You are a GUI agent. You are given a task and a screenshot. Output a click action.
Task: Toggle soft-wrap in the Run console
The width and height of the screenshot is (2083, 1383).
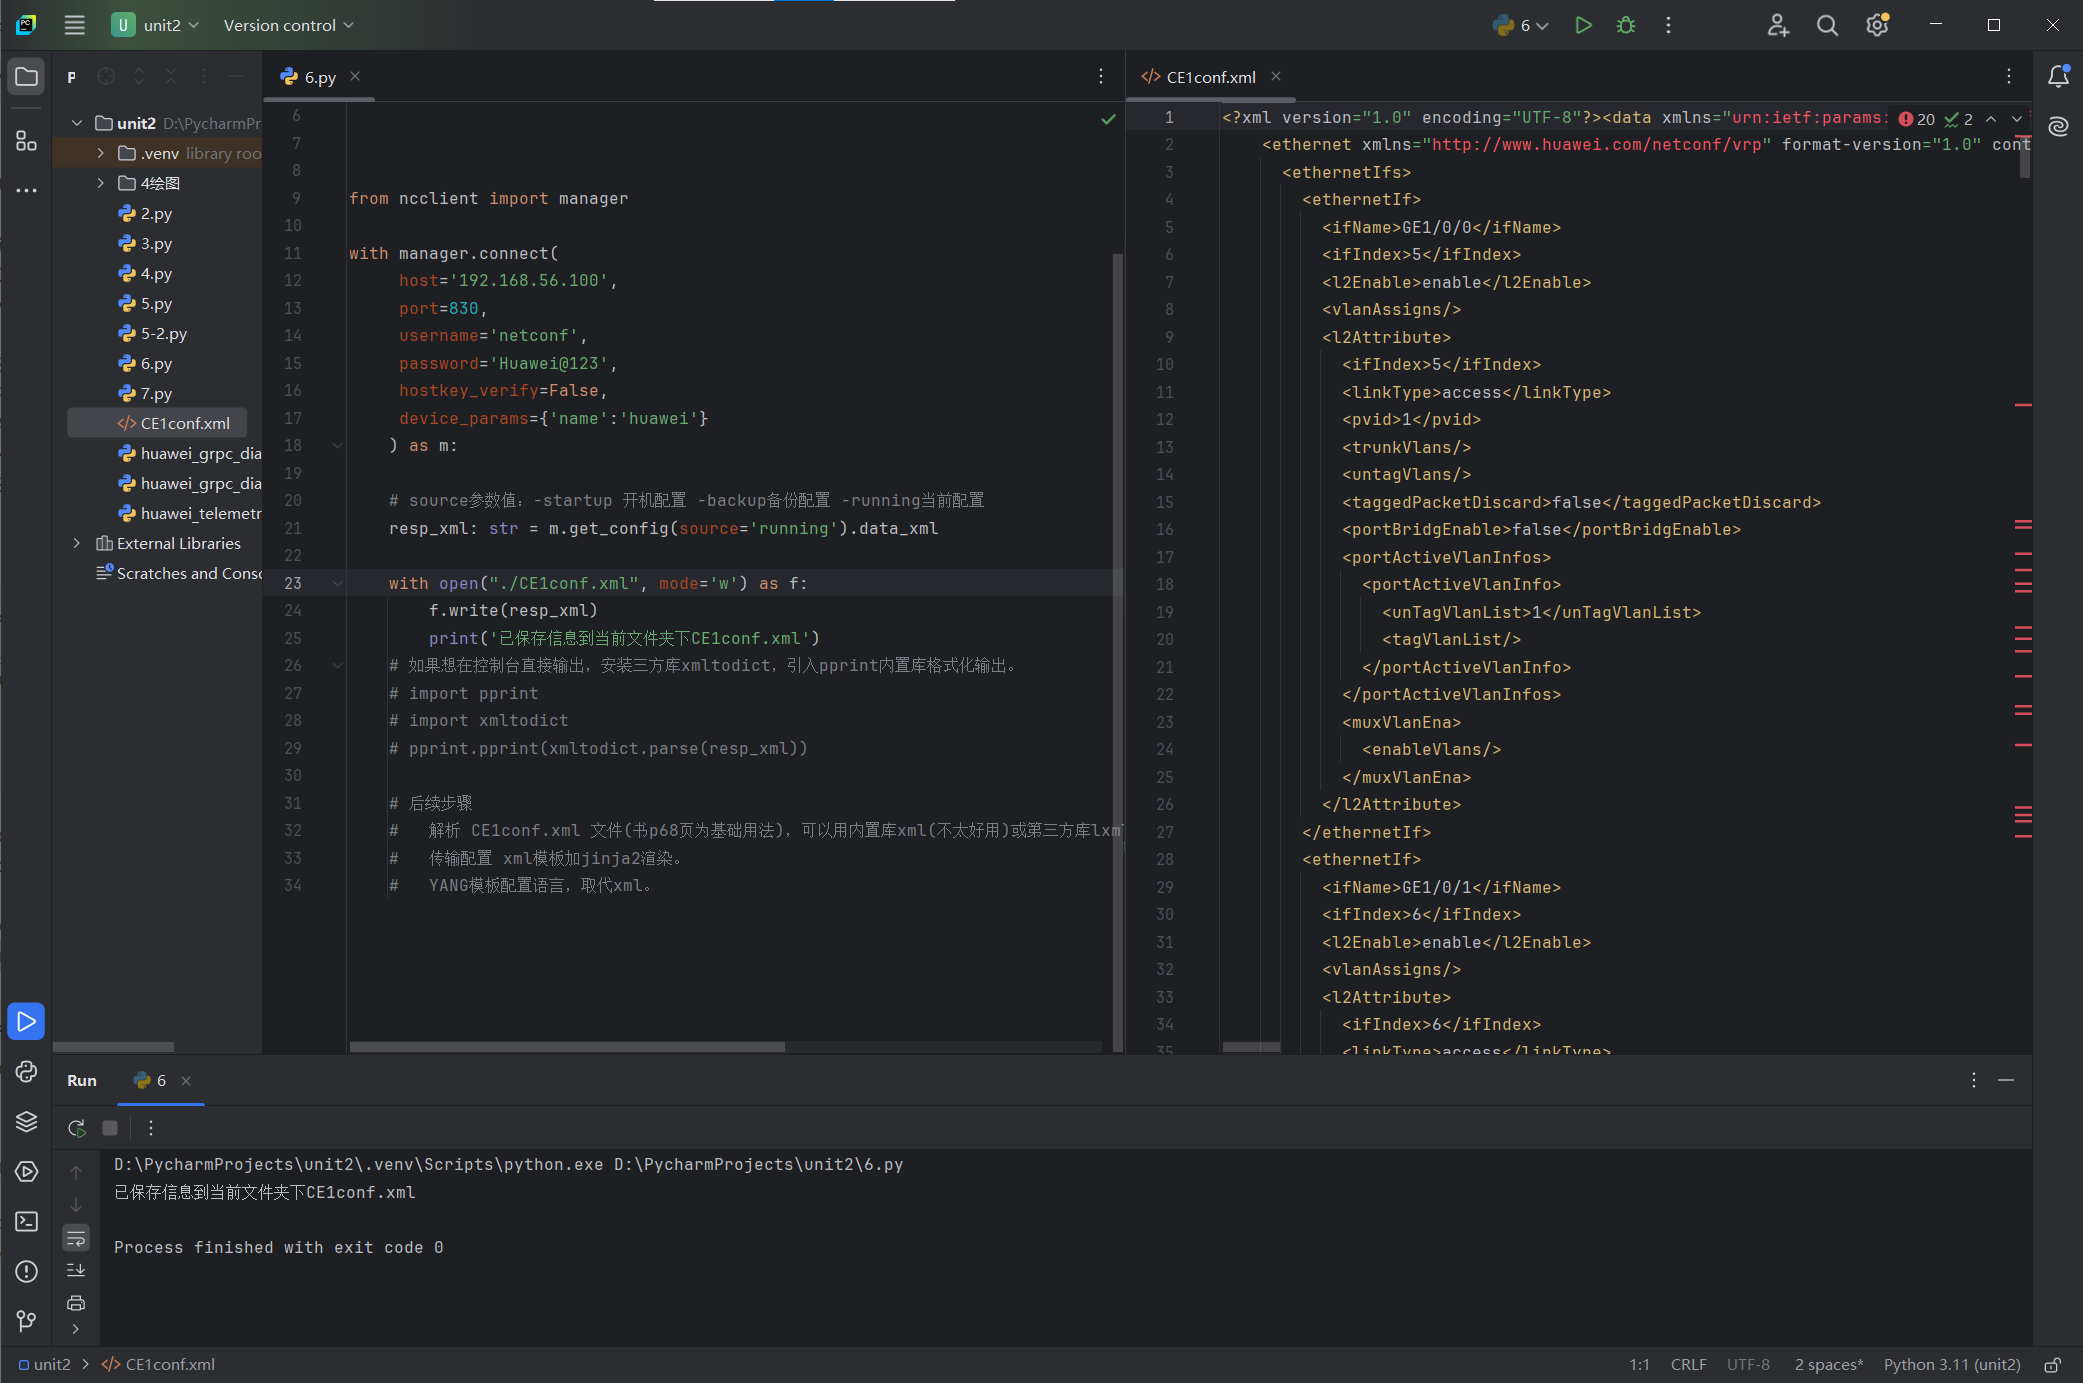(x=76, y=1238)
